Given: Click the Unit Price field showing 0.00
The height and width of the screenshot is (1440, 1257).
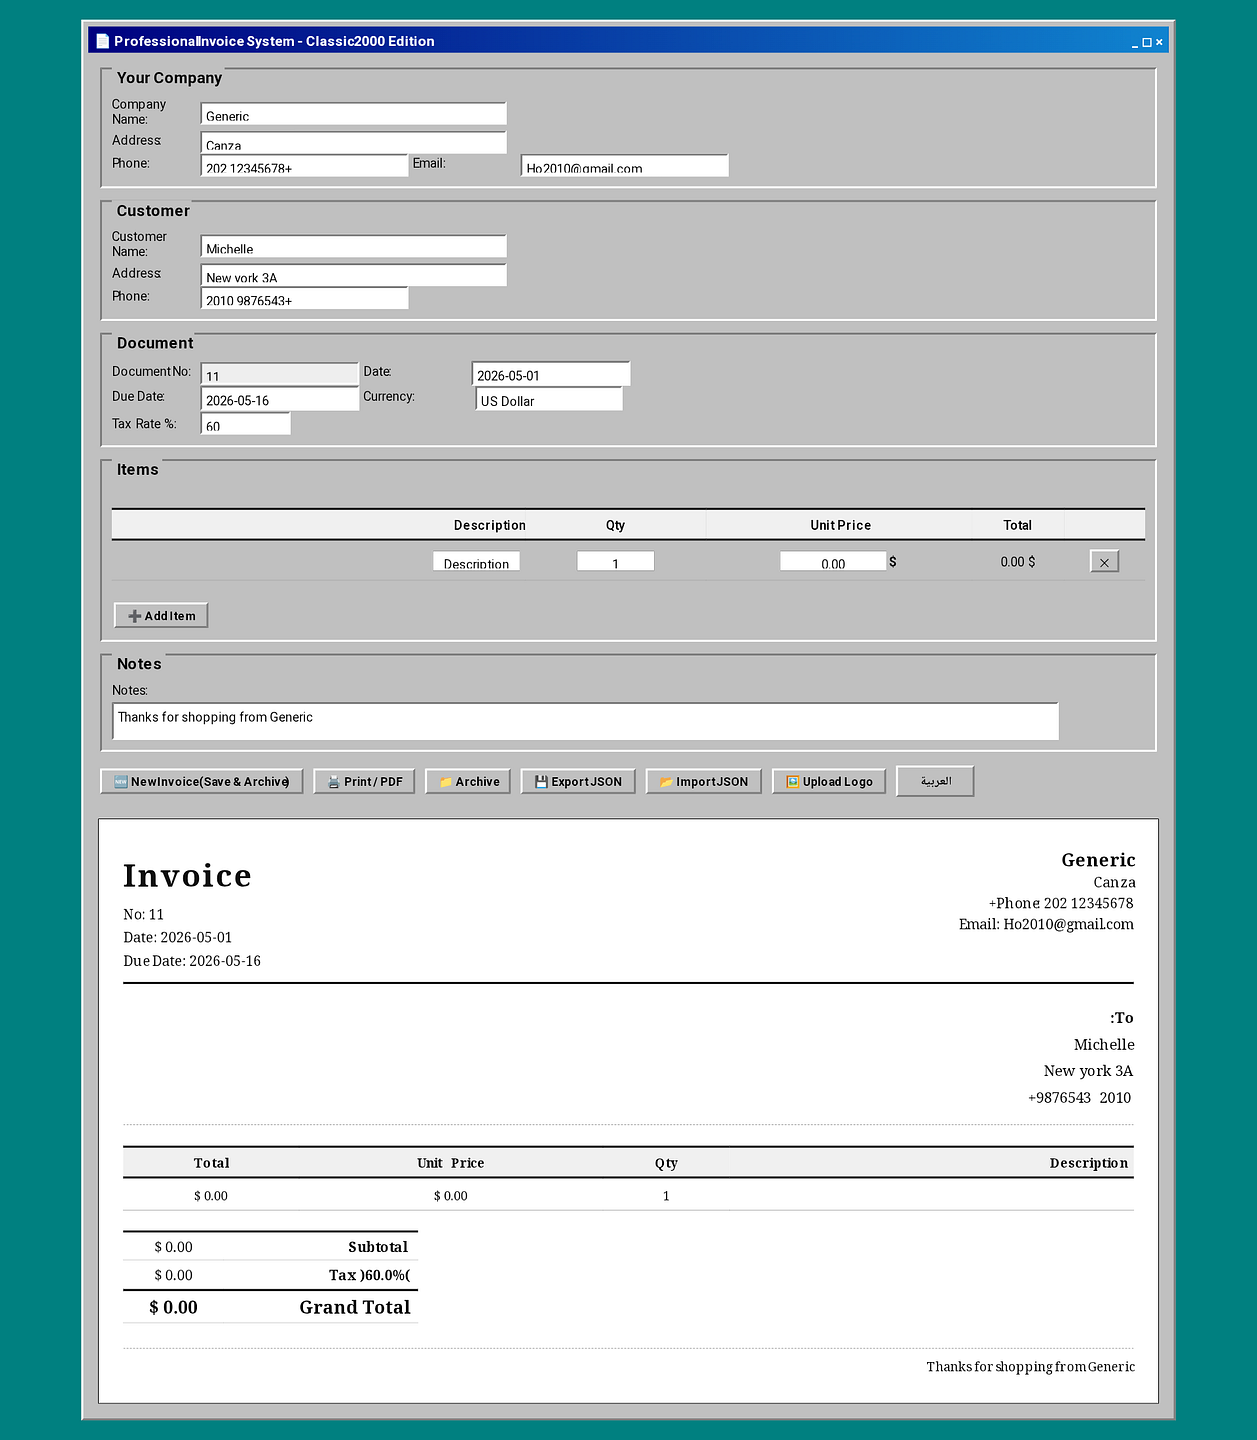Looking at the screenshot, I should click(833, 562).
